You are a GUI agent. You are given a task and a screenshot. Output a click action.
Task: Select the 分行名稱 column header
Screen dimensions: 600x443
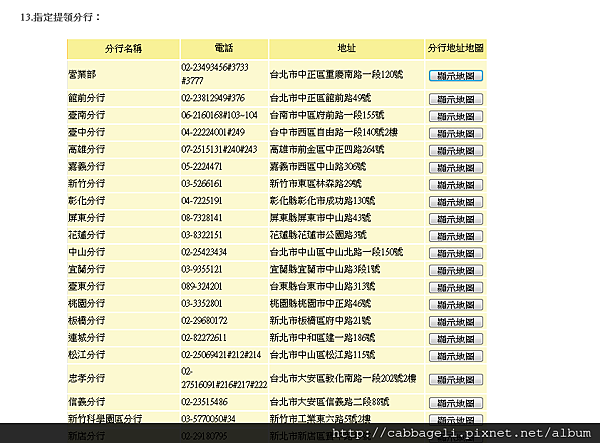[123, 49]
